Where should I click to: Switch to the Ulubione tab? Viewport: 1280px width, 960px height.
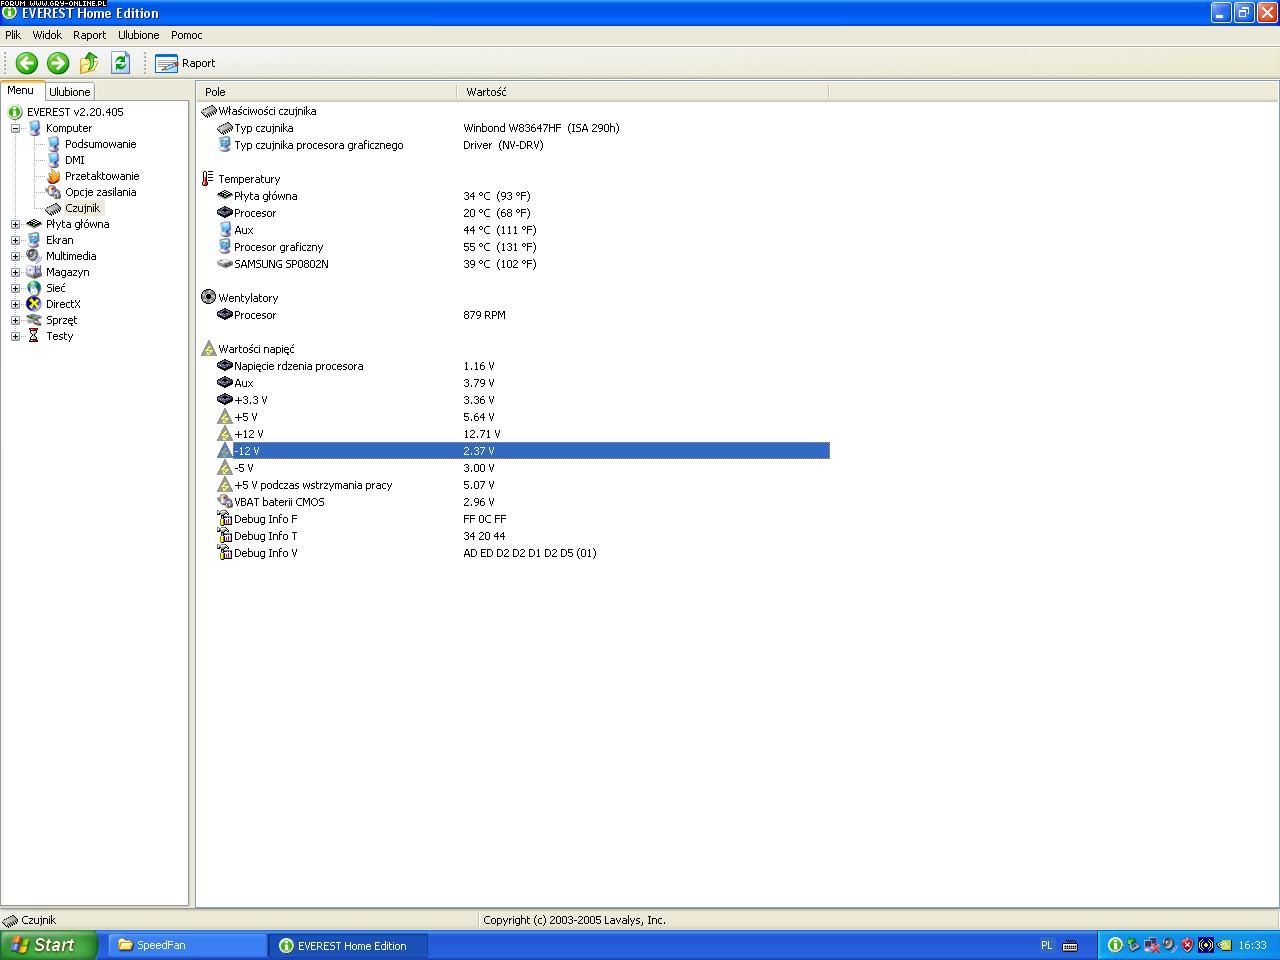[x=70, y=92]
